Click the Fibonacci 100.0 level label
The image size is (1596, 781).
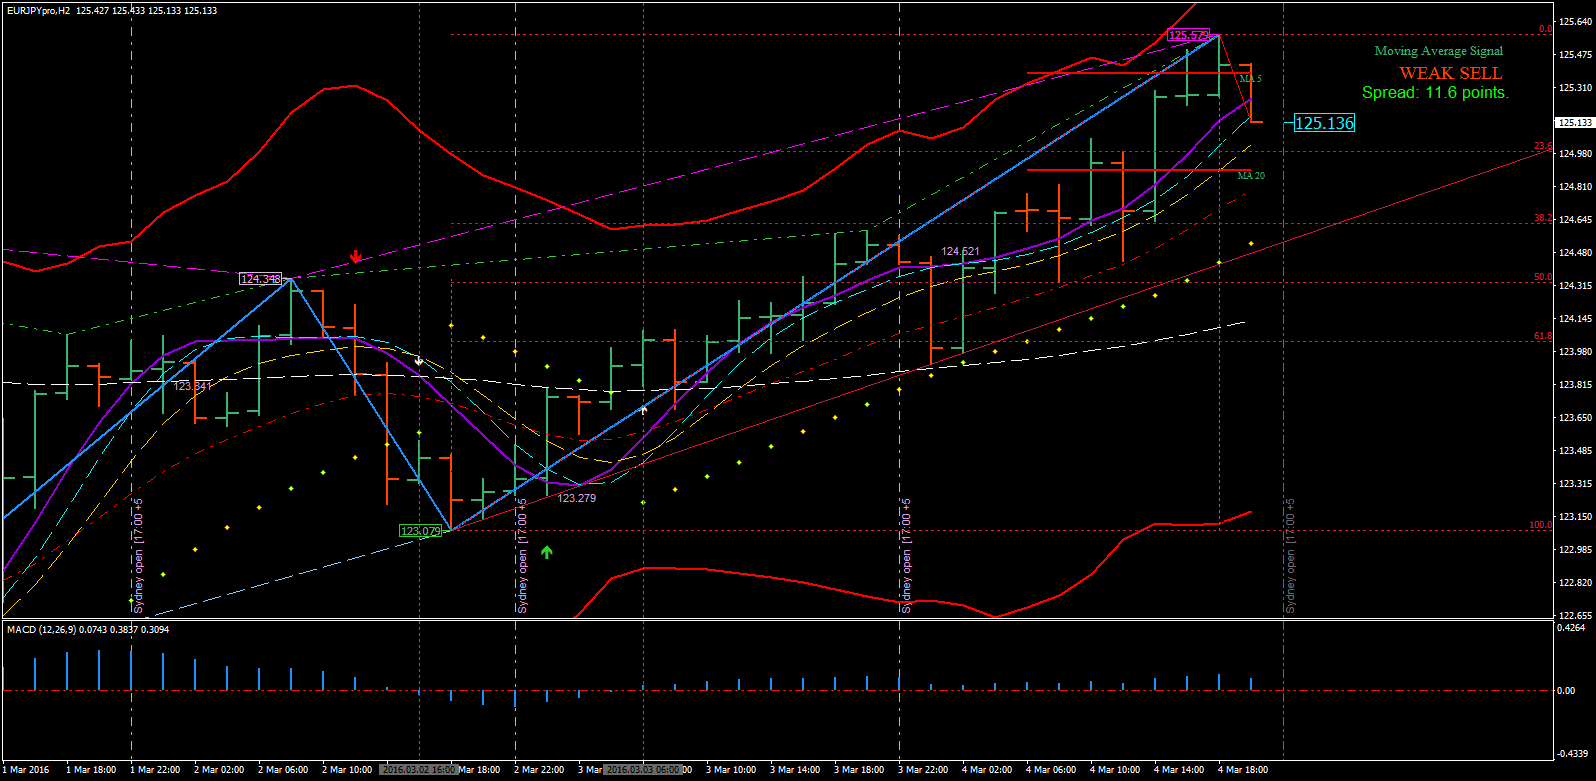click(1541, 525)
